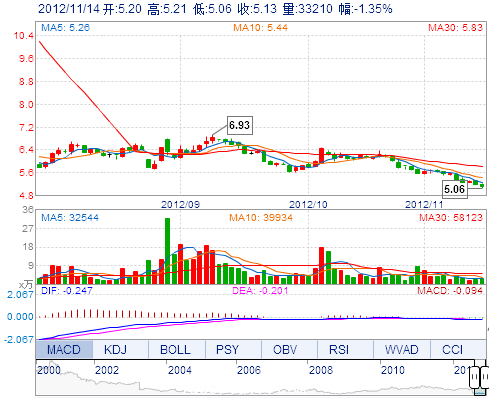
Task: Switch to the OBV indicator tab
Action: [285, 349]
